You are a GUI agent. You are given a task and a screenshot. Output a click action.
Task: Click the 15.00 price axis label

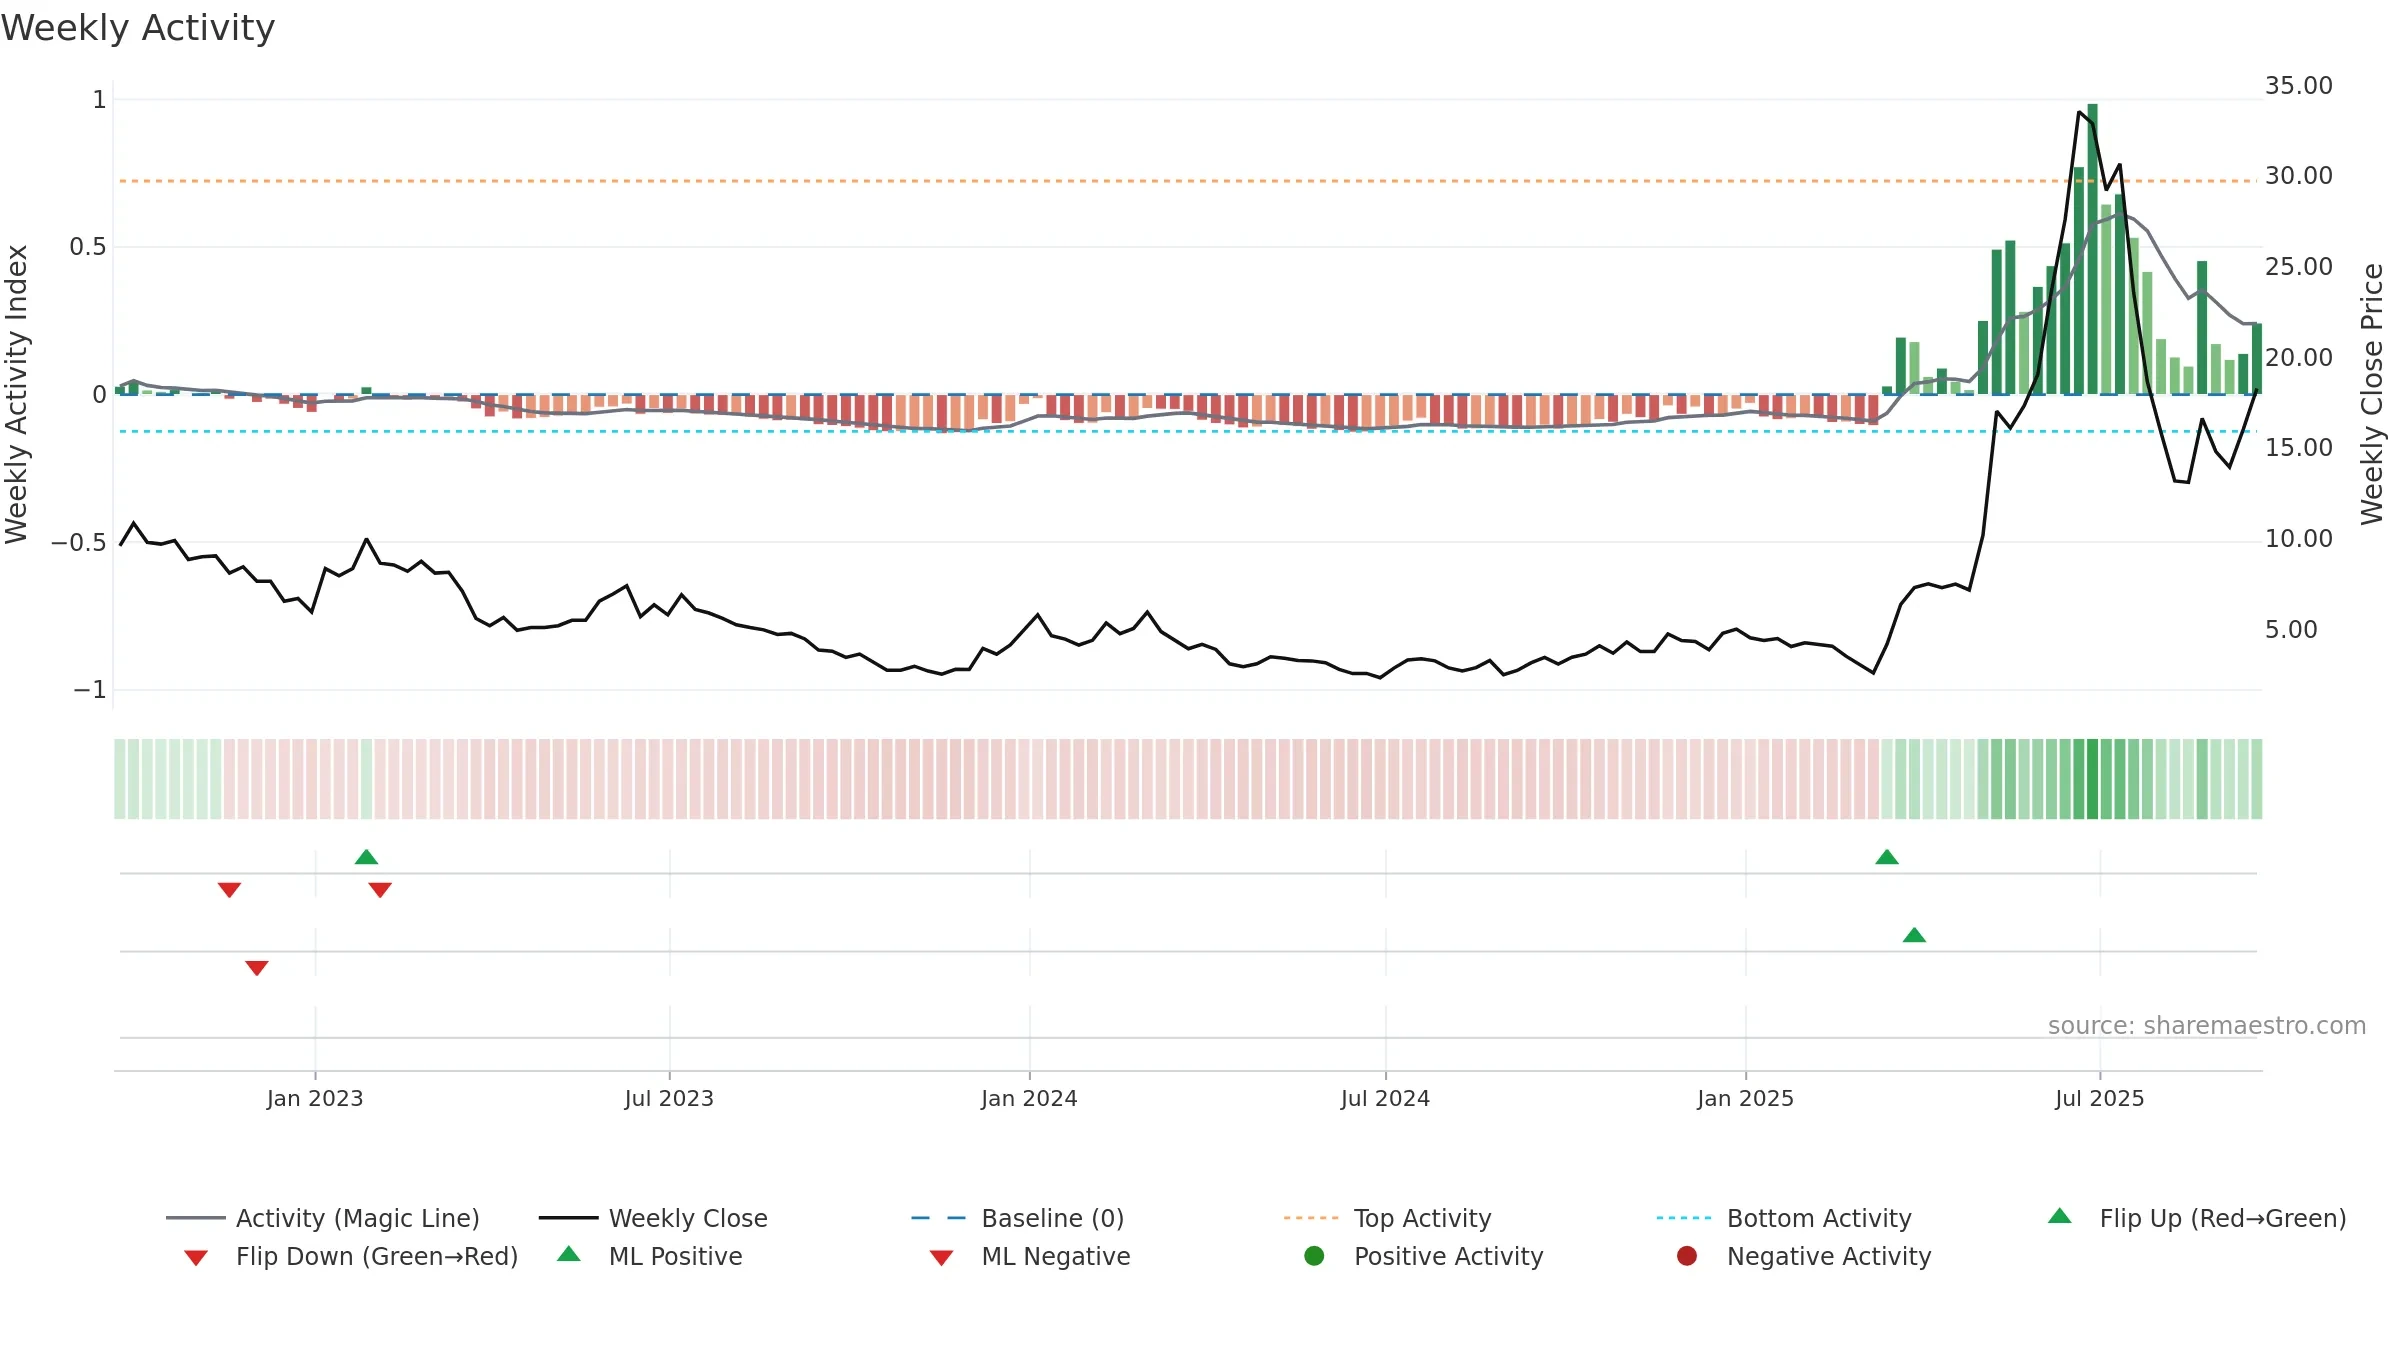point(2299,448)
